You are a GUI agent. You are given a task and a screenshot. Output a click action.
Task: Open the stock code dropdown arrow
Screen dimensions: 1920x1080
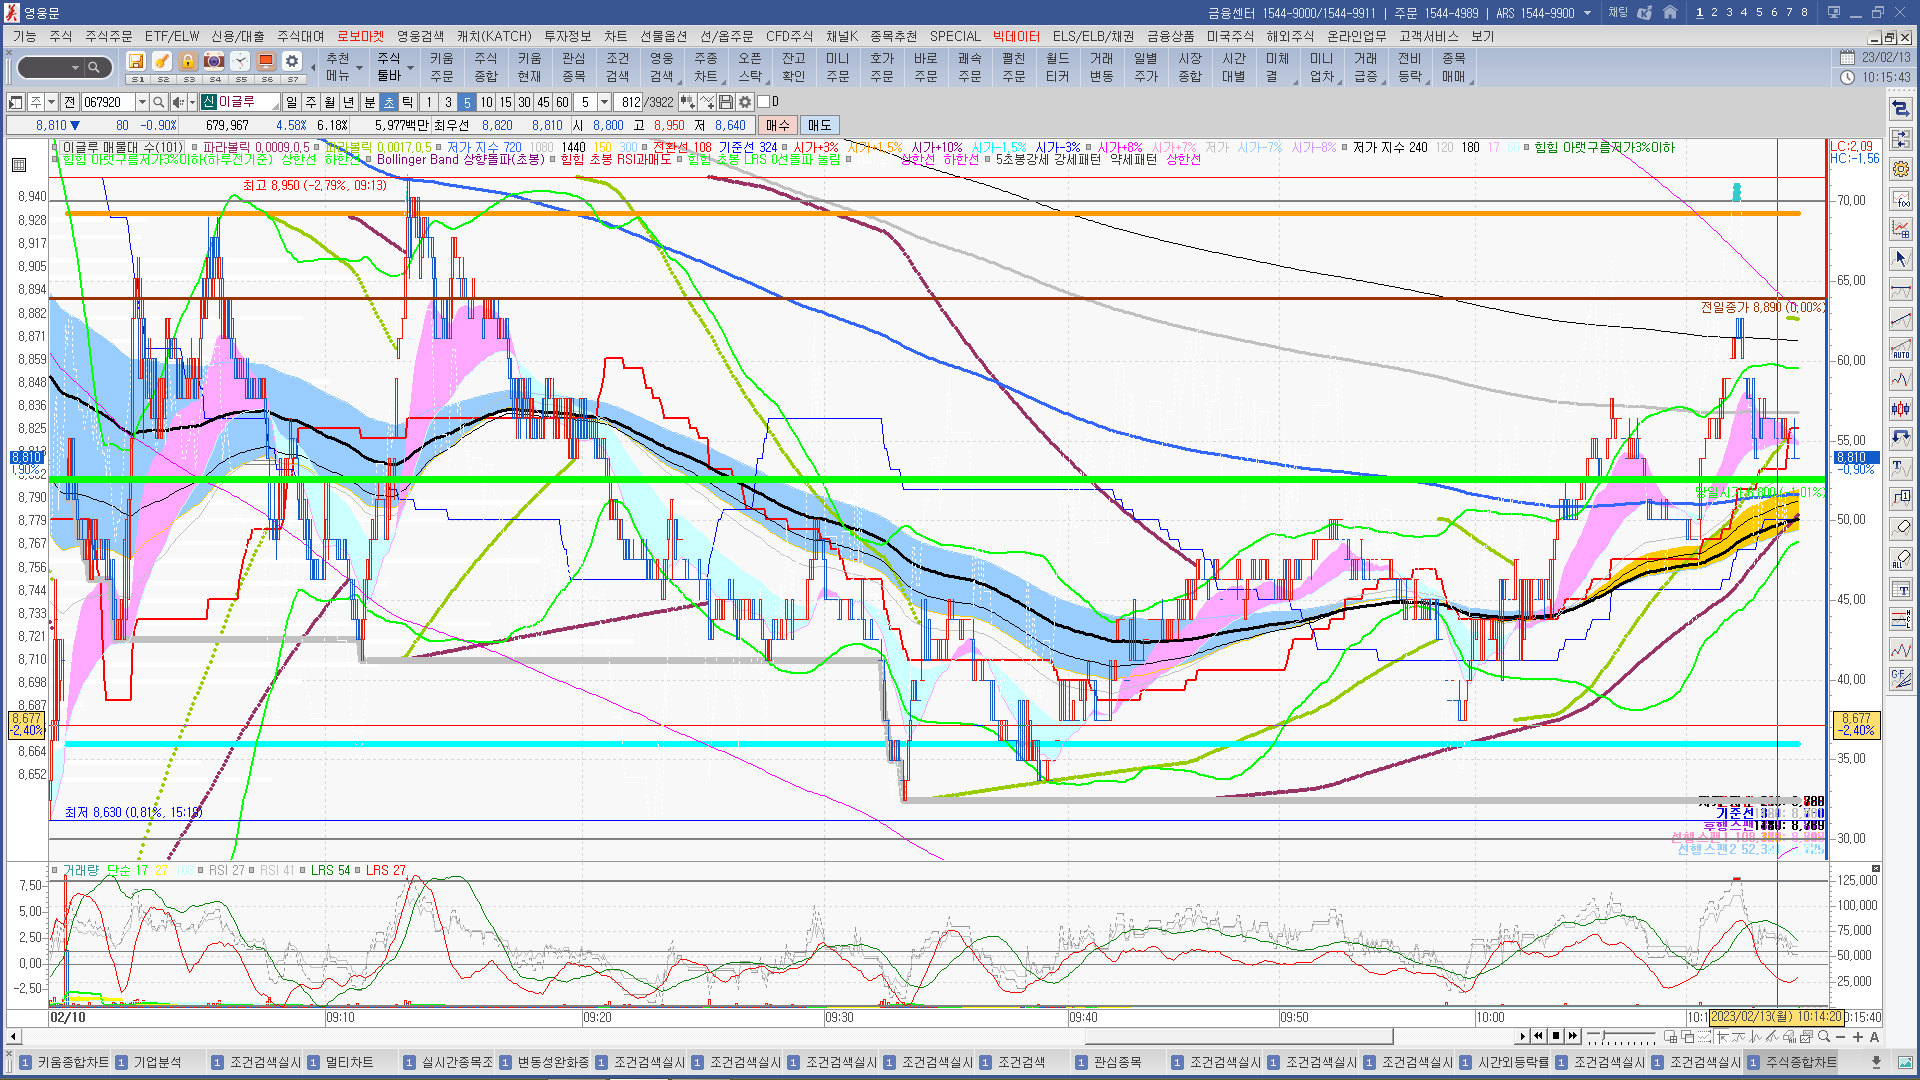pos(142,102)
